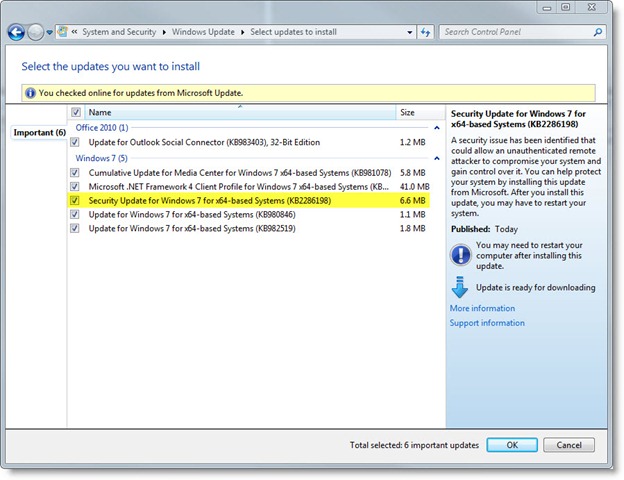
Task: Collapse the Office 2010 (1) group
Action: (x=437, y=128)
